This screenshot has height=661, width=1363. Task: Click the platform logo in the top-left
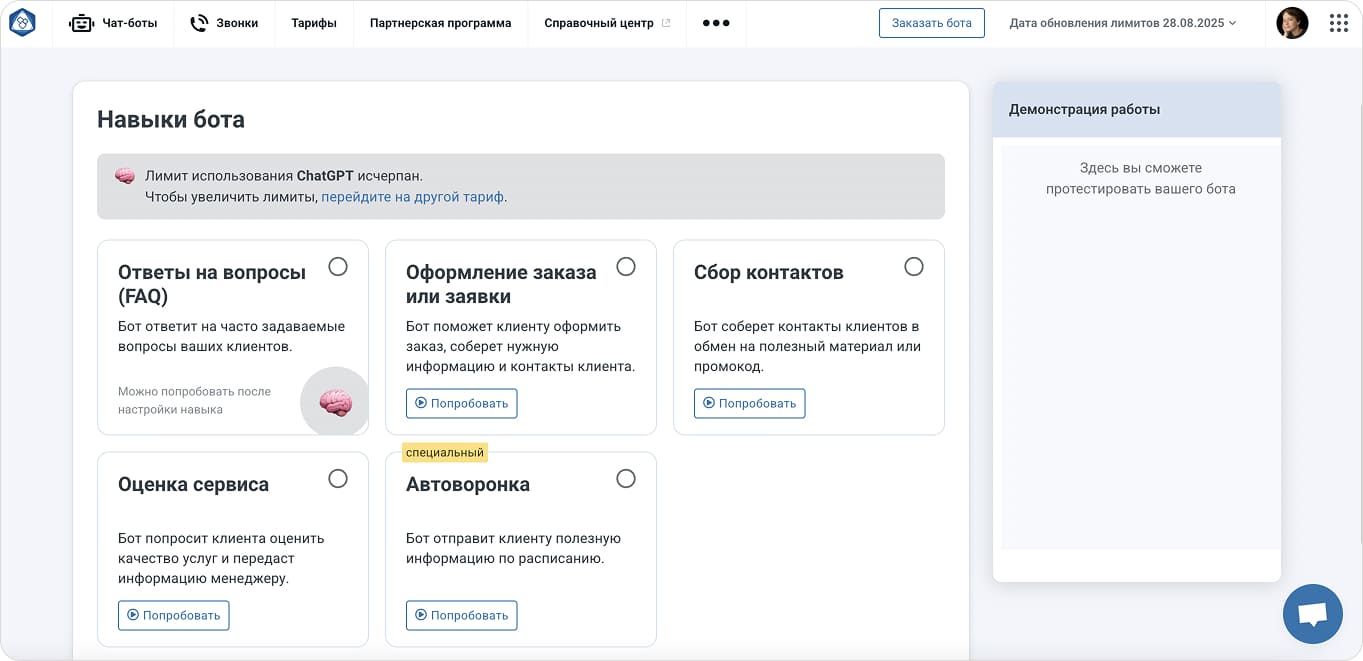[22, 21]
